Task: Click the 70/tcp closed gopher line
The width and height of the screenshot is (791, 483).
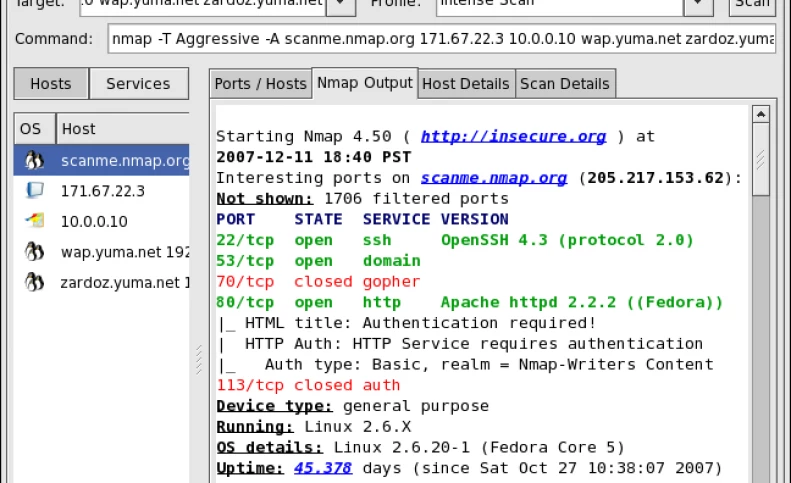Action: (x=318, y=282)
